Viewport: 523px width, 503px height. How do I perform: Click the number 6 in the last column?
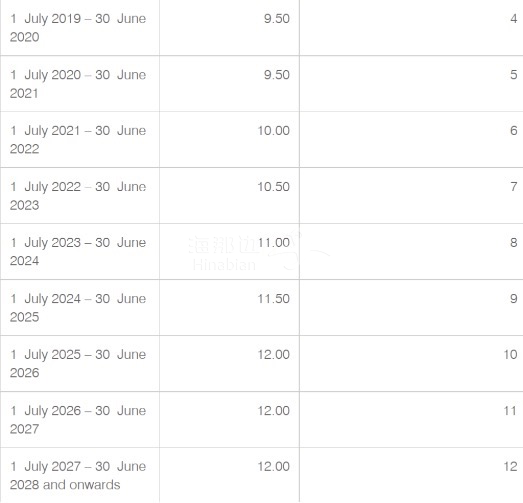click(514, 130)
